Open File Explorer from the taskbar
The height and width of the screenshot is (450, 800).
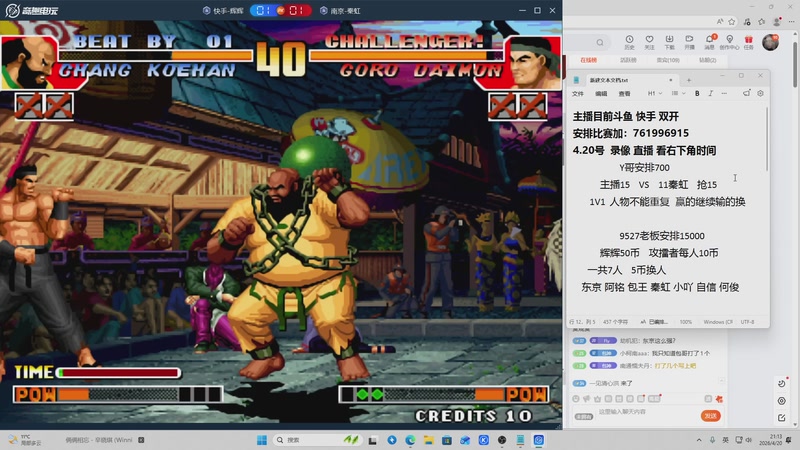coord(429,440)
